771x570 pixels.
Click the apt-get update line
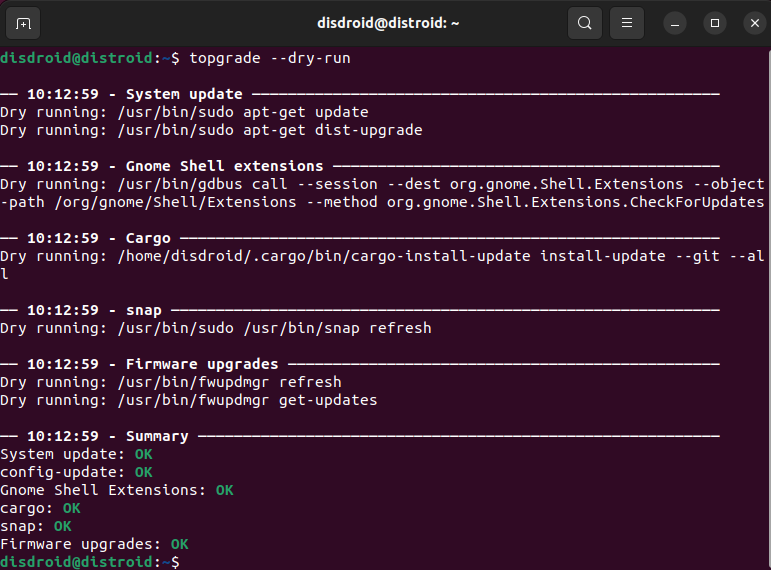[x=184, y=112]
